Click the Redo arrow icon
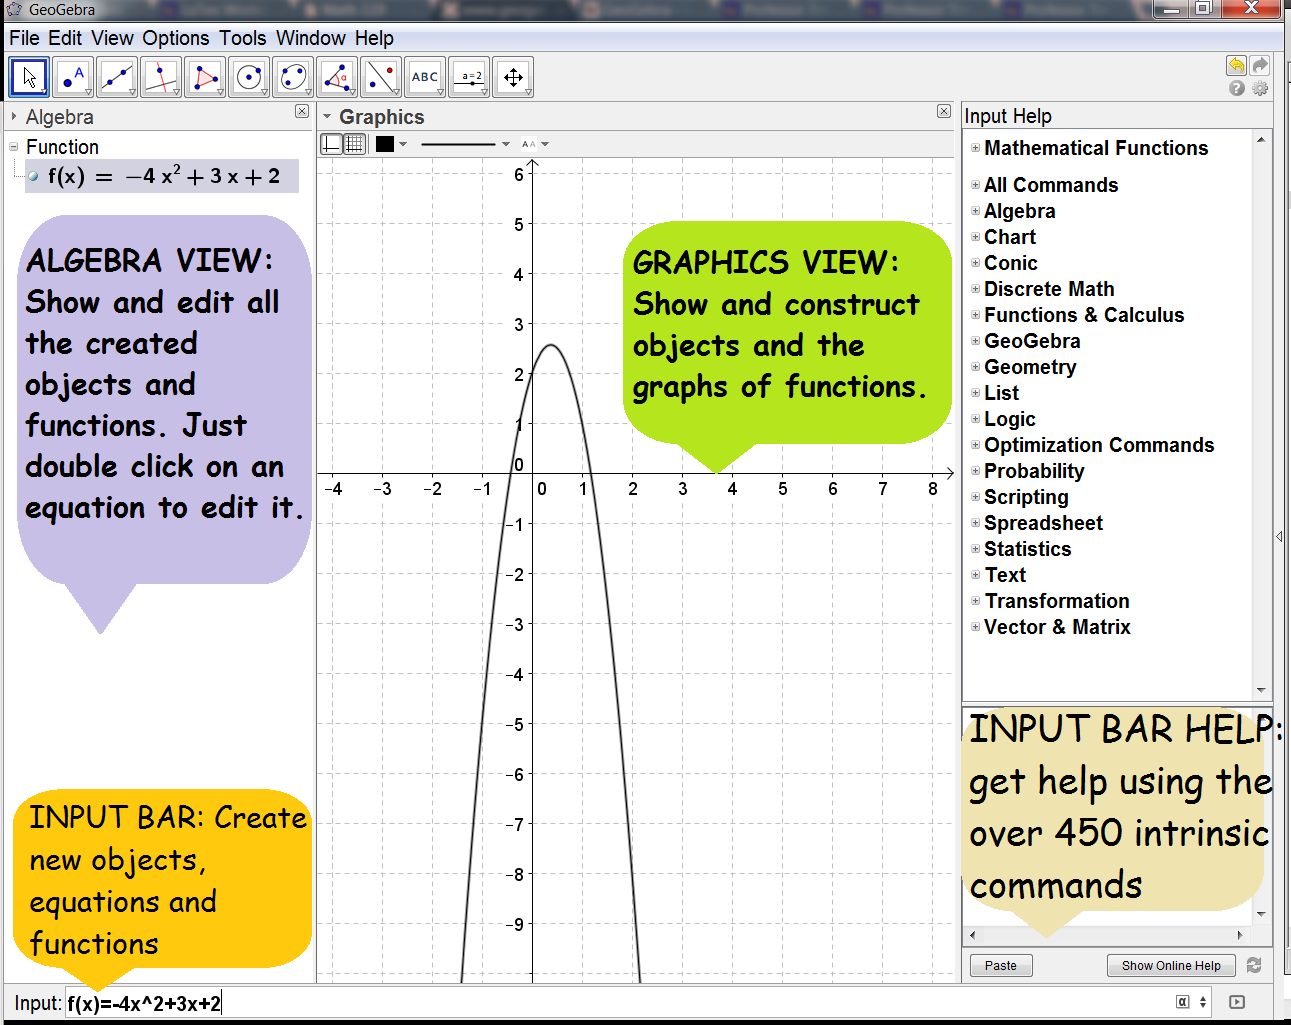This screenshot has height=1025, width=1291. tap(1260, 66)
